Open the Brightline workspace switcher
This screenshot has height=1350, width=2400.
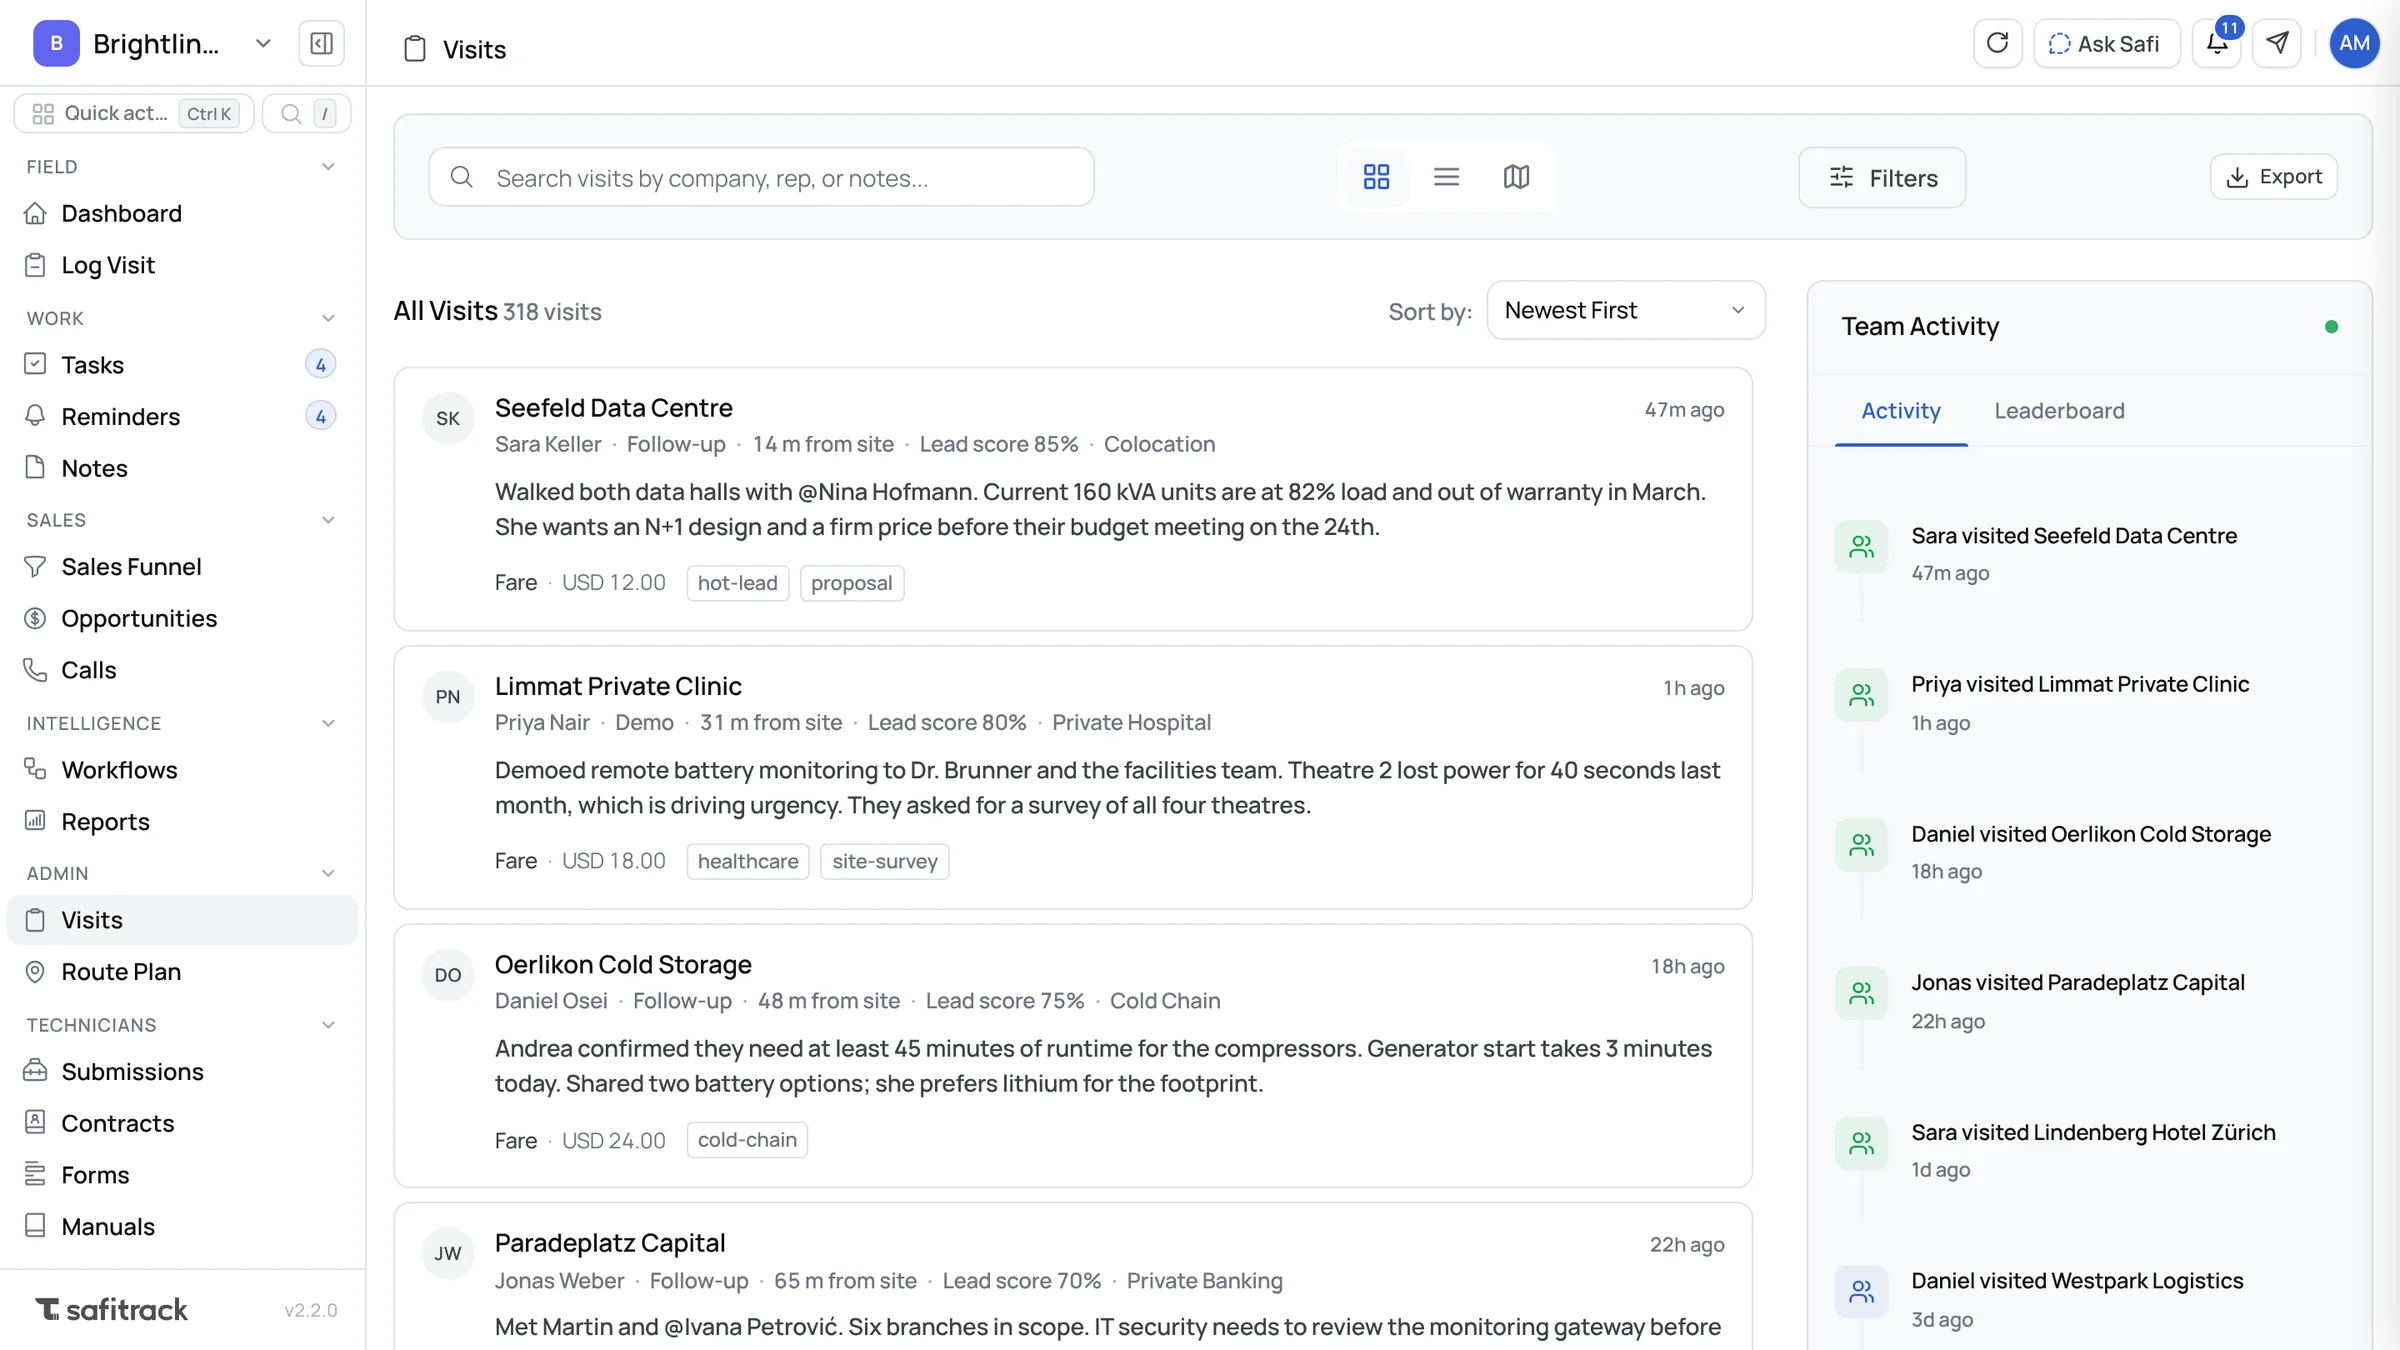tap(153, 43)
